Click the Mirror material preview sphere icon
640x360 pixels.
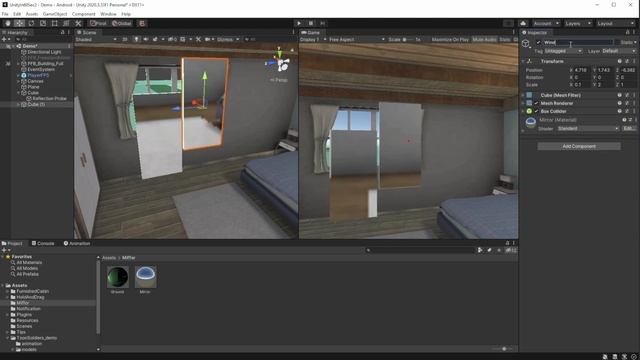(x=531, y=122)
